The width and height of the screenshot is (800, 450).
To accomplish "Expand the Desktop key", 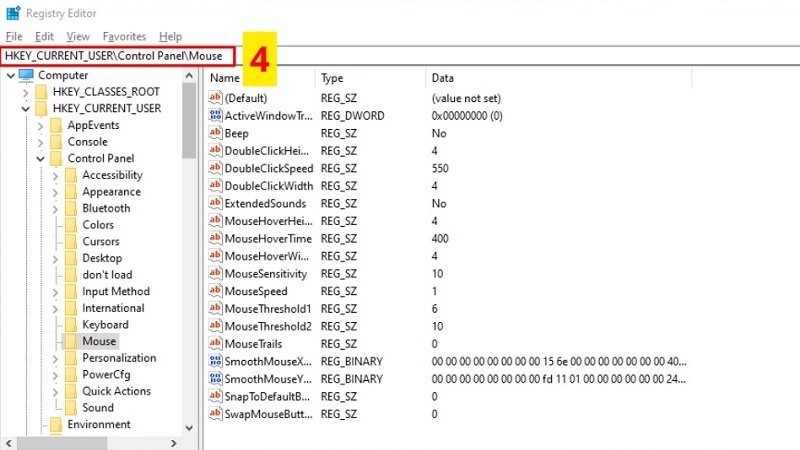I will 55,259.
